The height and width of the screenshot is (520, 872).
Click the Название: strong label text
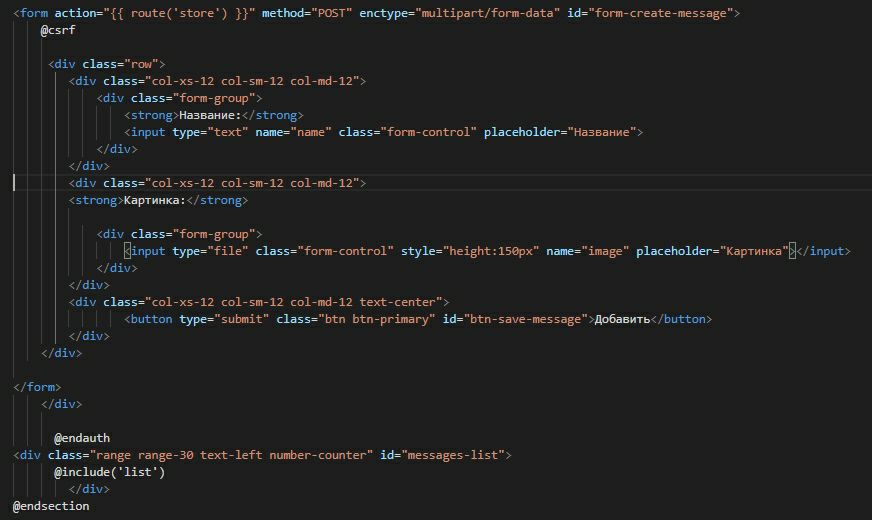(x=210, y=115)
